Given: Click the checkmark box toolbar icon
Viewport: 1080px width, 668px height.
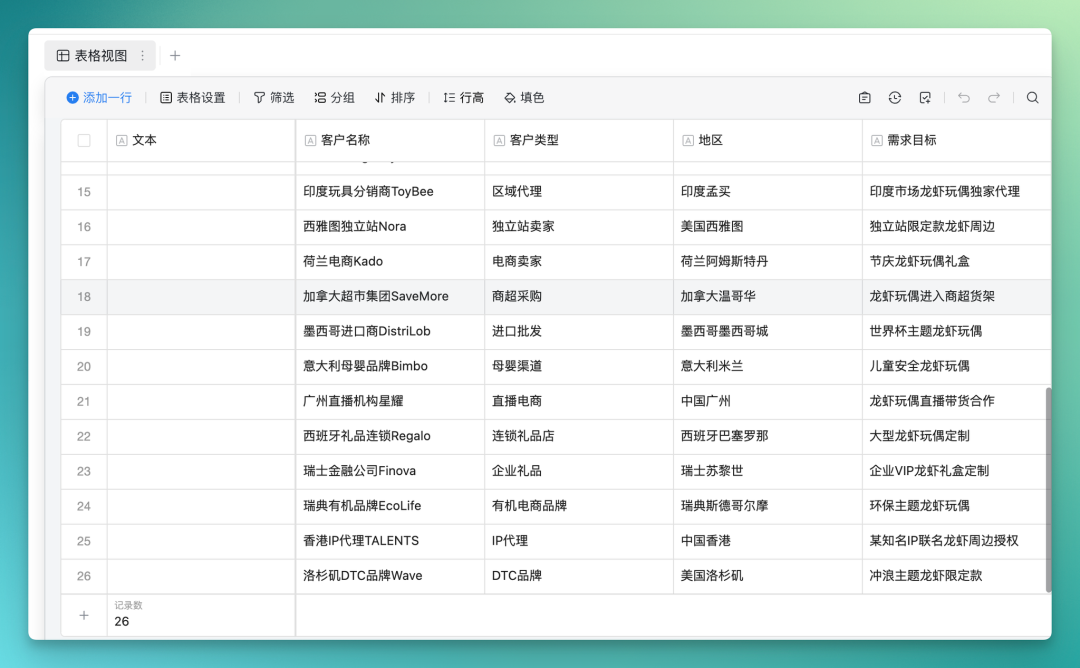Looking at the screenshot, I should point(925,98).
